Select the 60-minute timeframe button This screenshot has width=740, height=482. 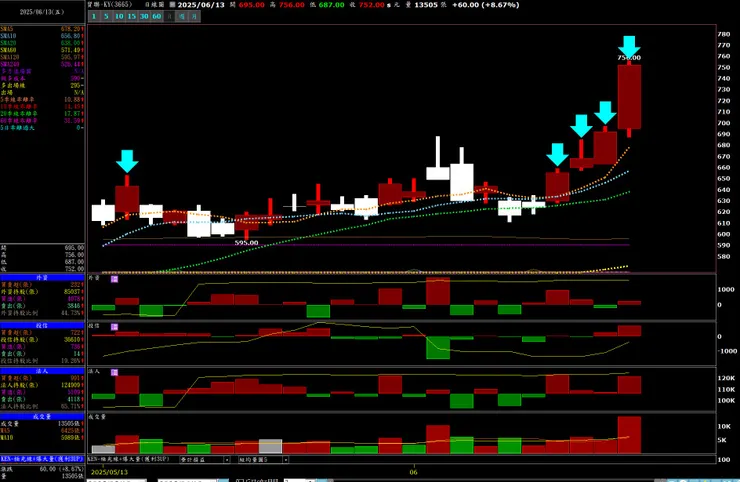pos(157,17)
